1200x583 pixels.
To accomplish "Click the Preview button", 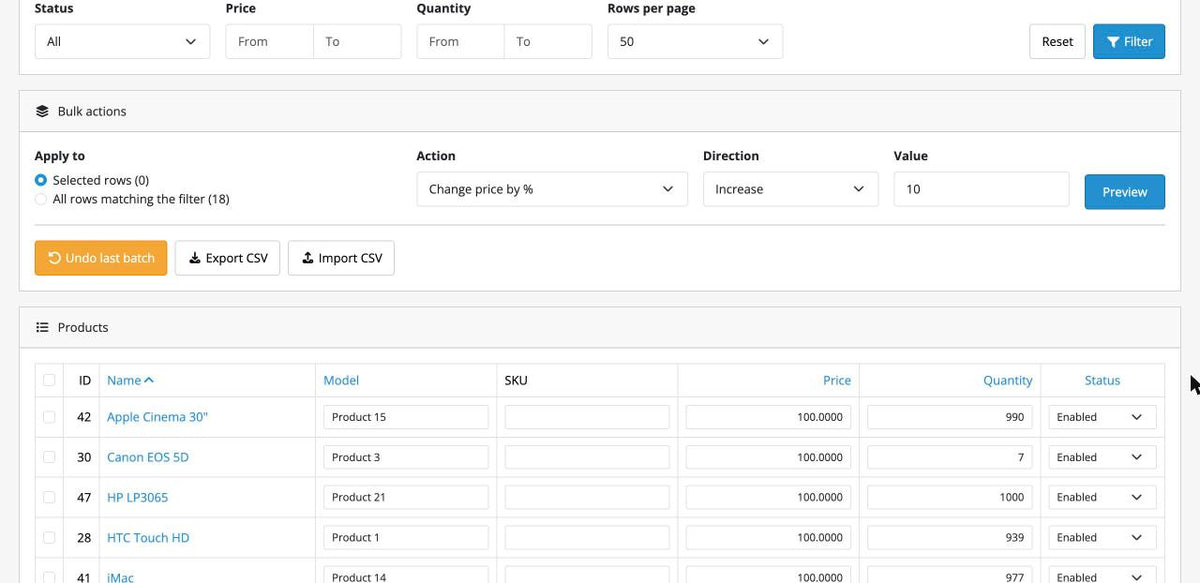I will pyautogui.click(x=1125, y=192).
